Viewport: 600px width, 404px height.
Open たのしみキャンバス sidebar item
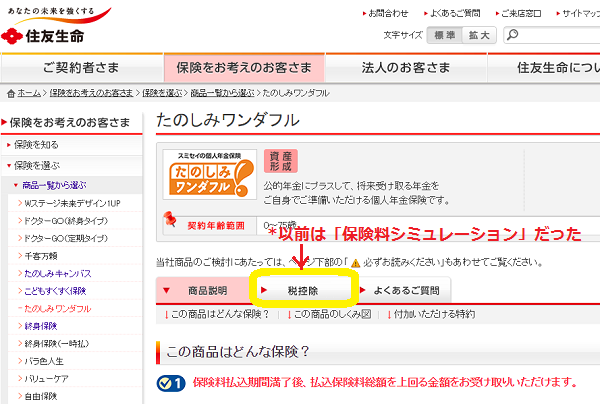(58, 274)
